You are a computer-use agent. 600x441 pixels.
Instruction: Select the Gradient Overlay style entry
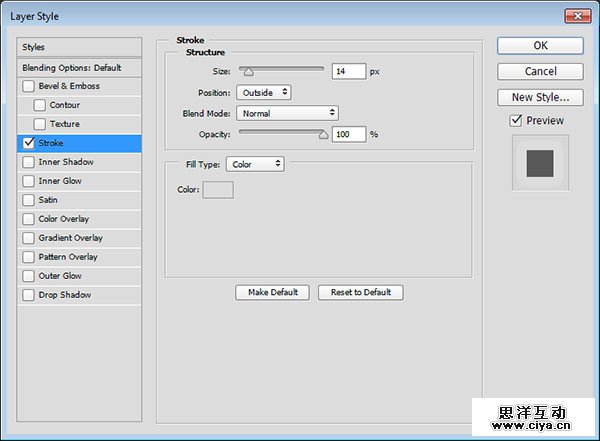click(70, 238)
